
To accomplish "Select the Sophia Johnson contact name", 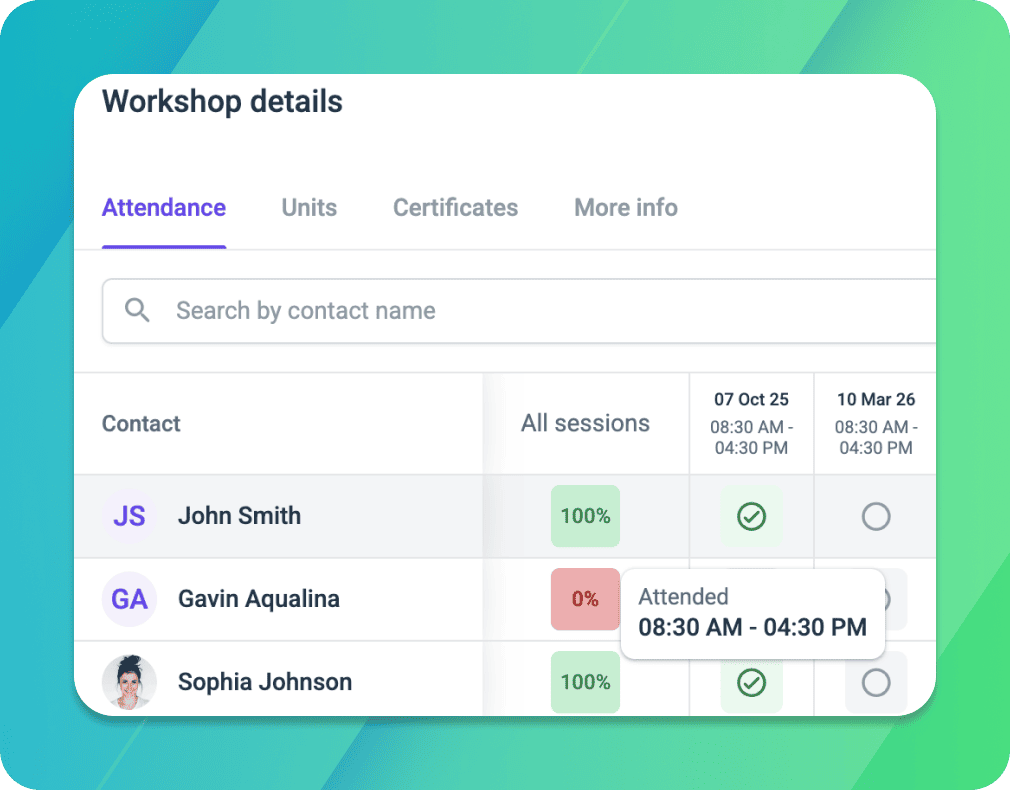I will click(265, 682).
